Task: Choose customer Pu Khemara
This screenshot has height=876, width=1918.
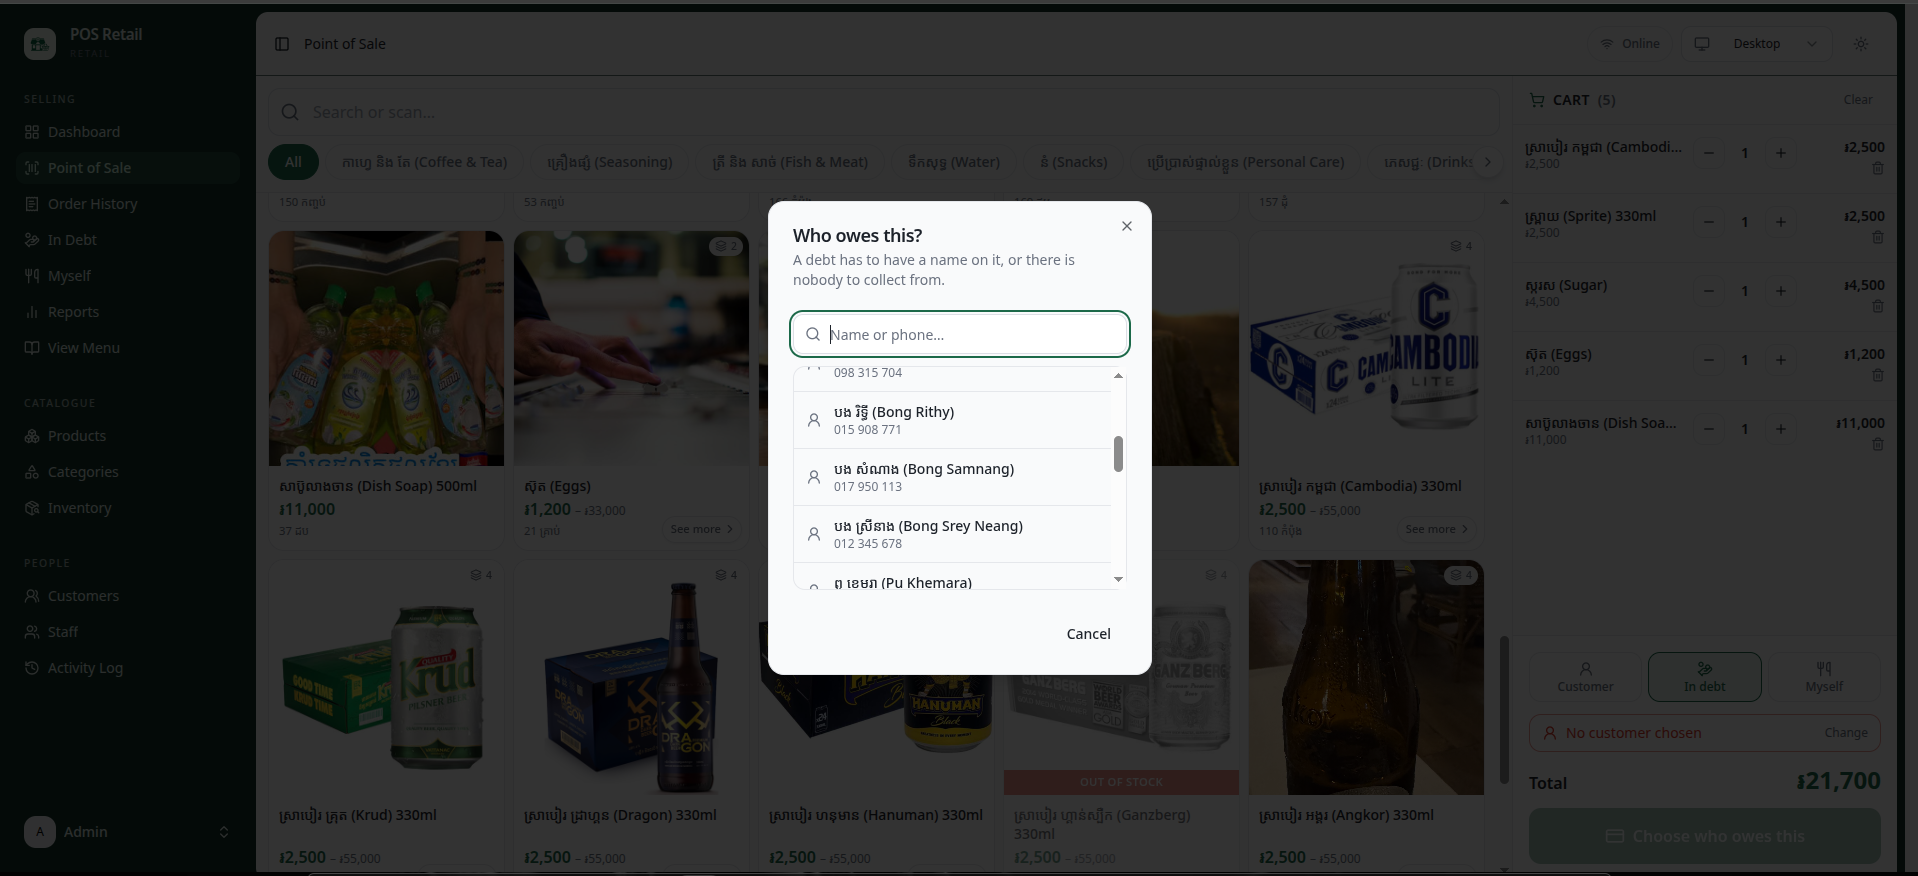Action: pos(952,577)
